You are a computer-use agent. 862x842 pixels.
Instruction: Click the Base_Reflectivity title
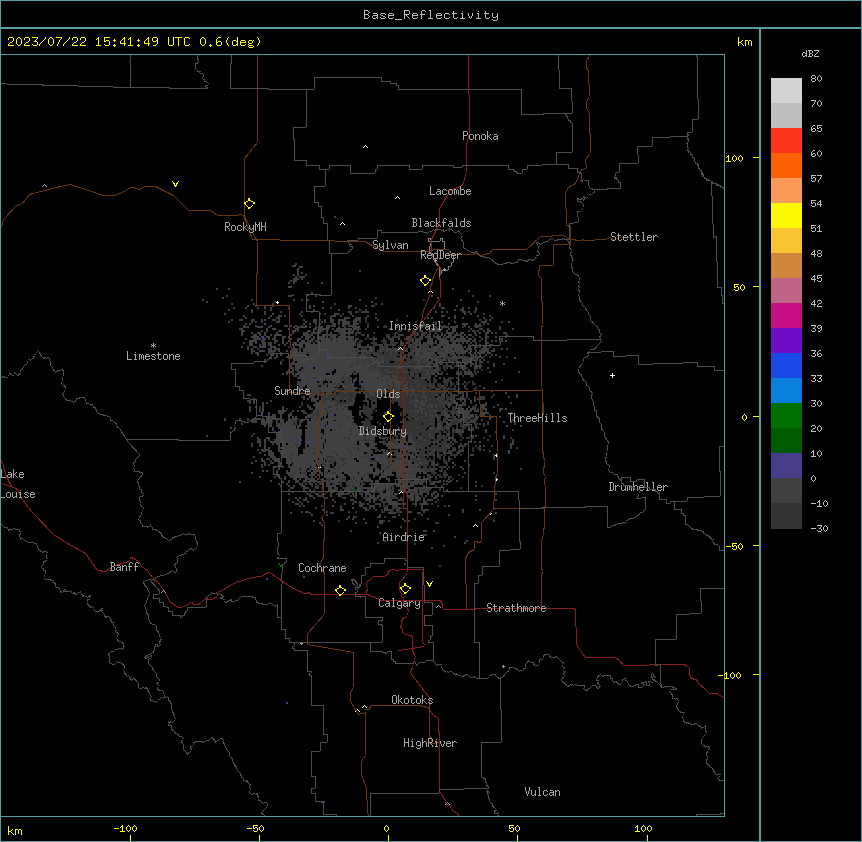(431, 15)
